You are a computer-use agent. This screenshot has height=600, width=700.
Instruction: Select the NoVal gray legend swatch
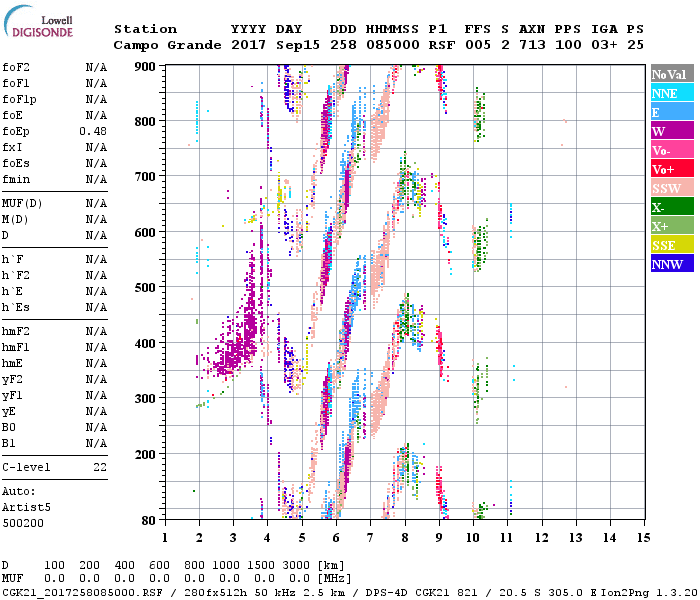tap(672, 74)
